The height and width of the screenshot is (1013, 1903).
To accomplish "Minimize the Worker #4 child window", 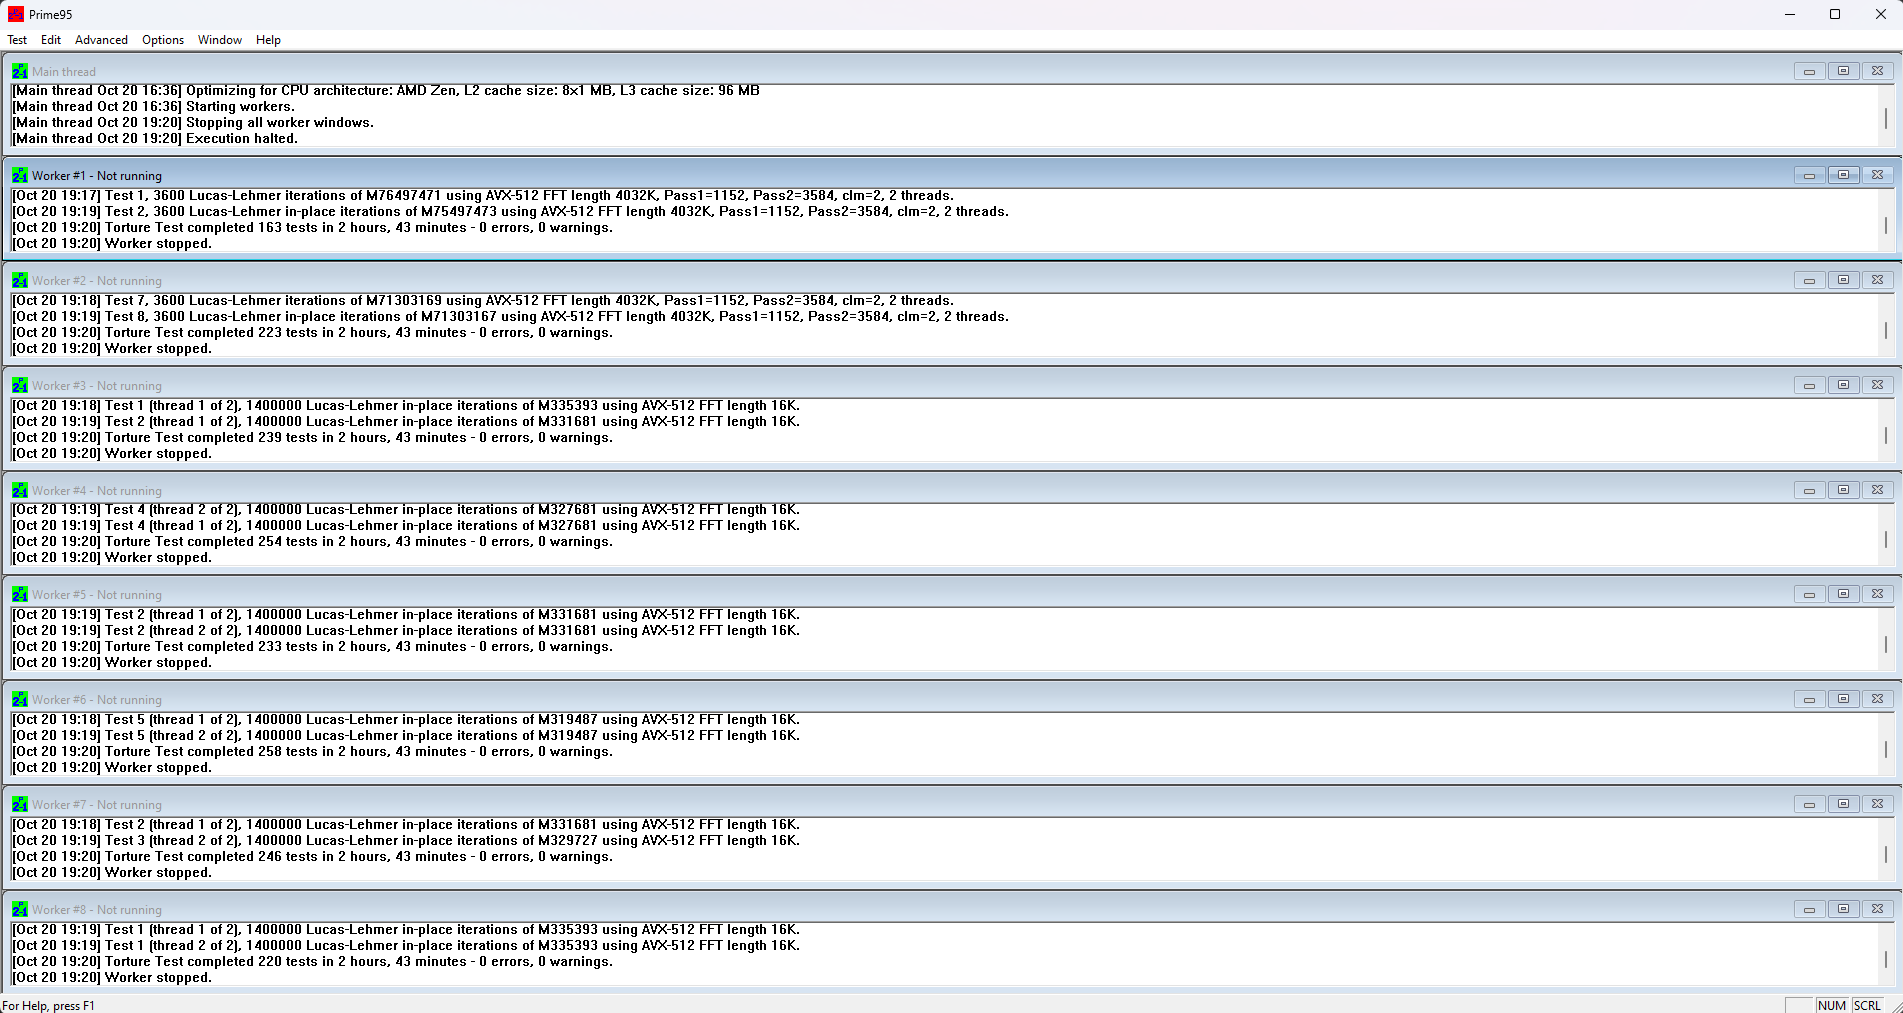I will 1809,490.
